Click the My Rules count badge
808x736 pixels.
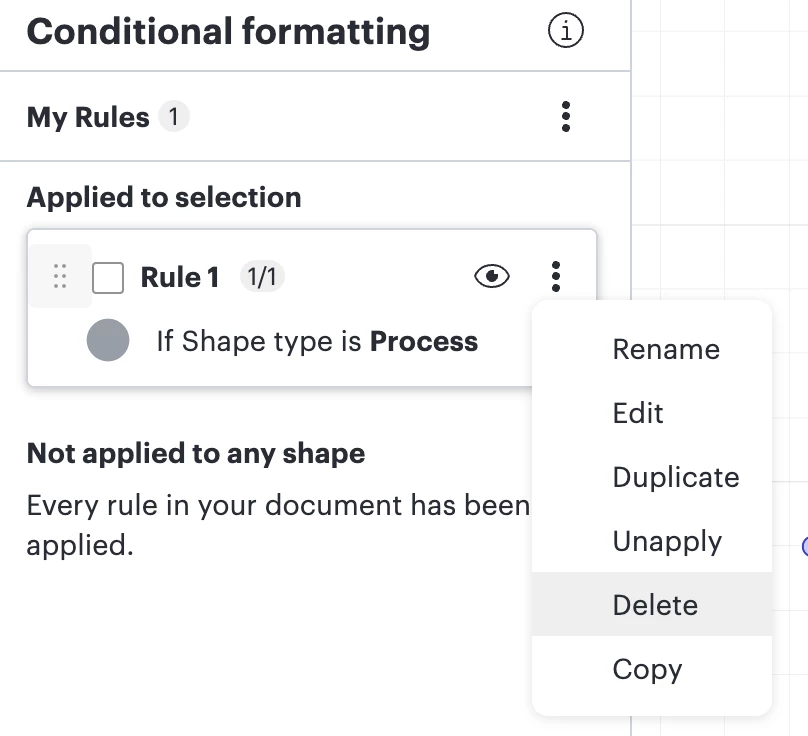tap(173, 117)
